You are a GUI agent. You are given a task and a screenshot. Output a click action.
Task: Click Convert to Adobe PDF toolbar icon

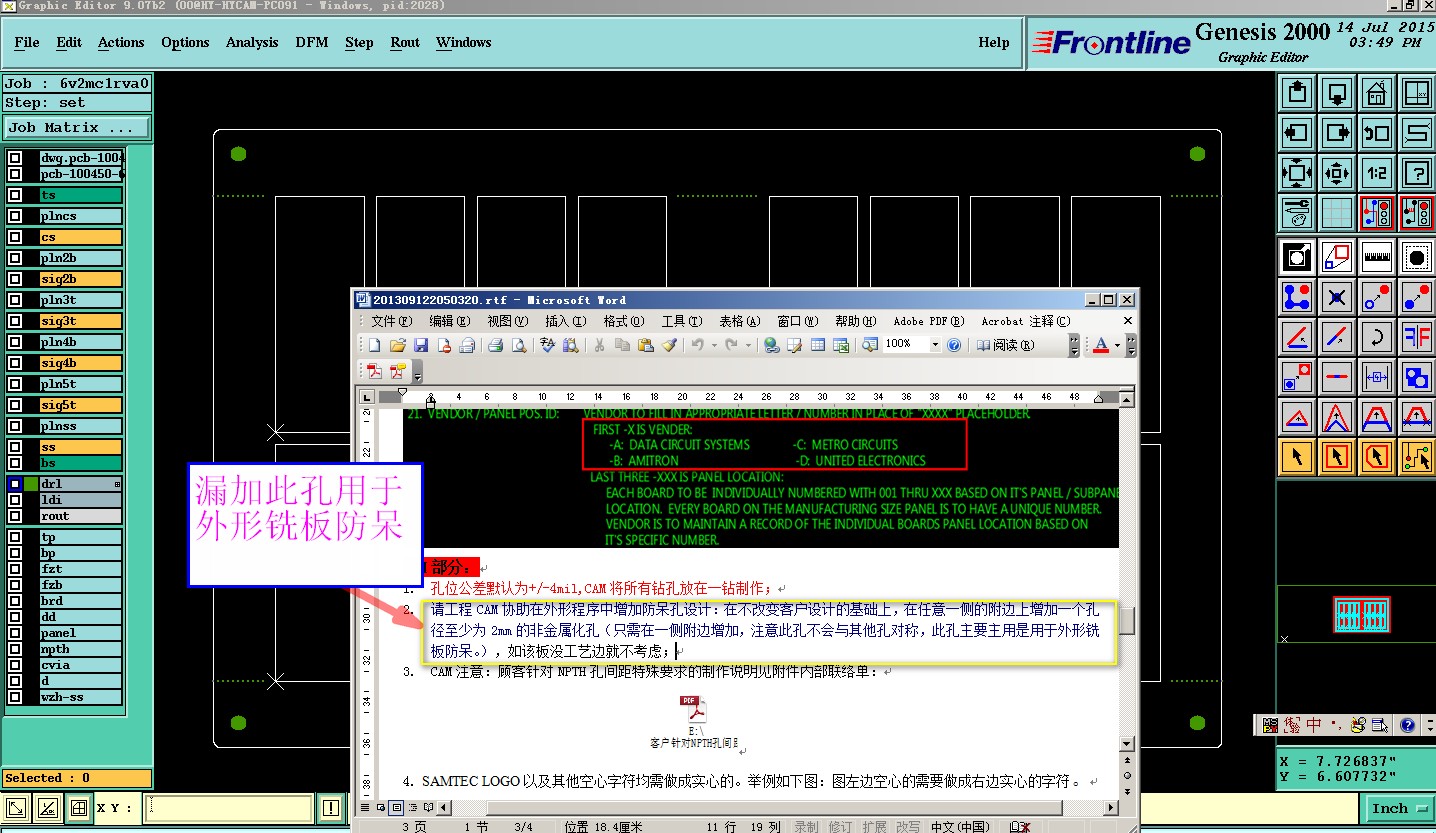pyautogui.click(x=375, y=371)
